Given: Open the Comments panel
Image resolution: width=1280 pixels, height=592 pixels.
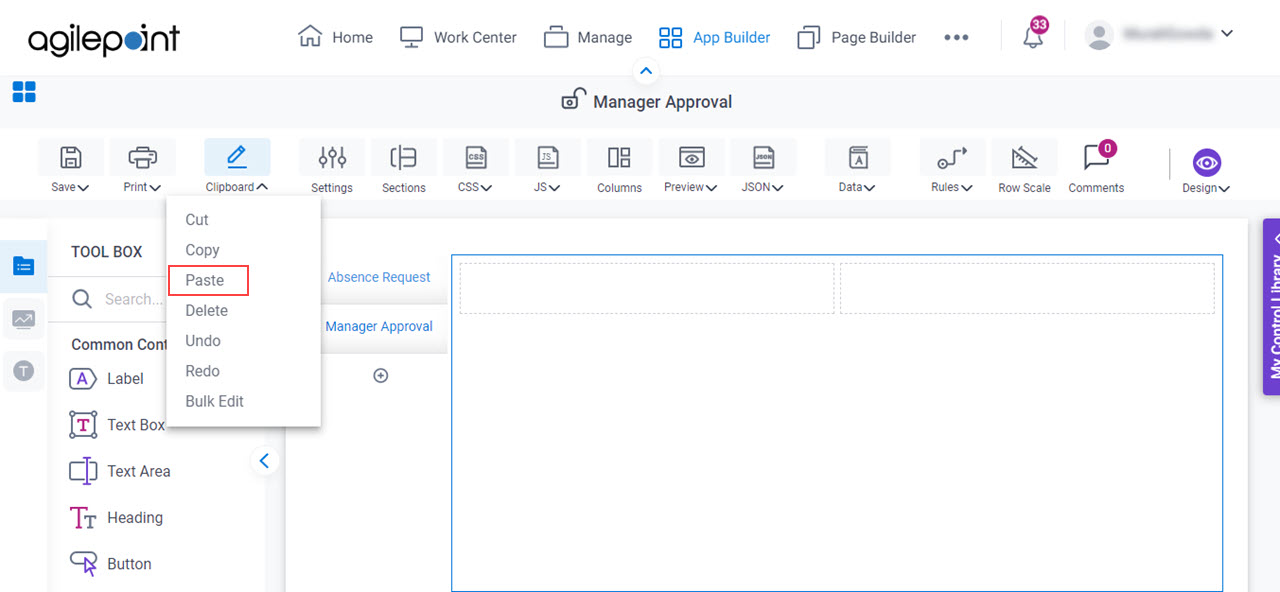Looking at the screenshot, I should (x=1096, y=167).
